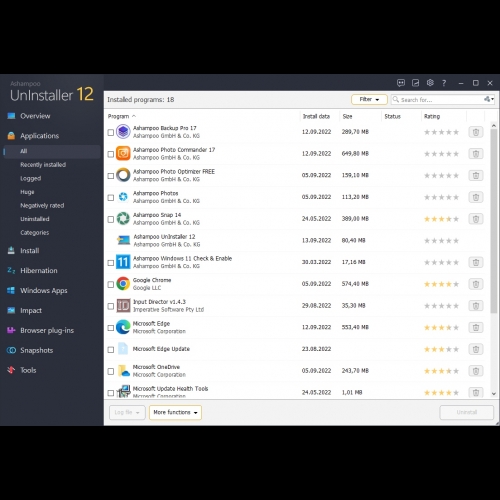500x500 pixels.
Task: Open settings gear icon
Action: [x=430, y=83]
